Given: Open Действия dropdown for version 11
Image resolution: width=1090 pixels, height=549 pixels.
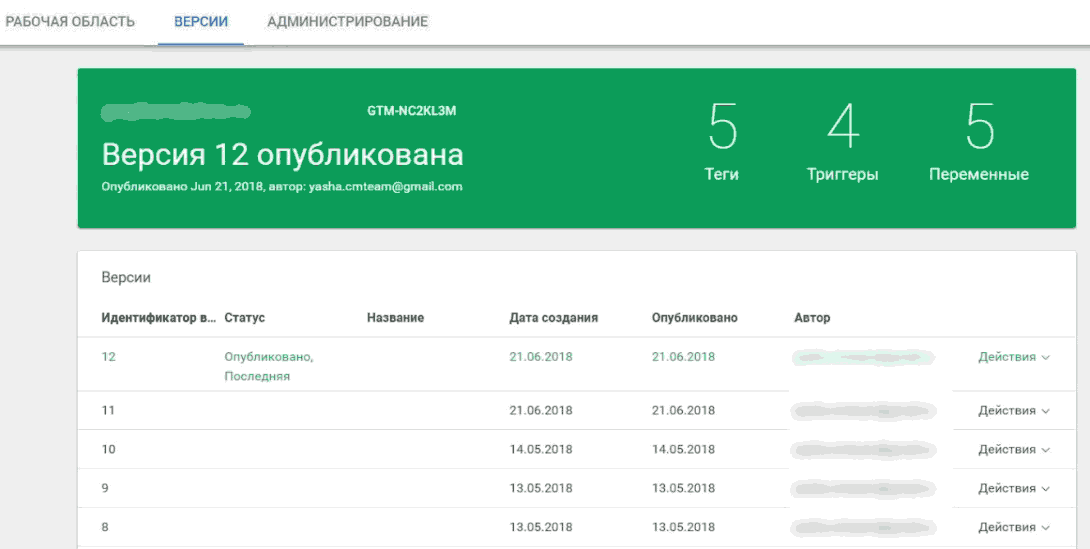Looking at the screenshot, I should pos(1014,411).
